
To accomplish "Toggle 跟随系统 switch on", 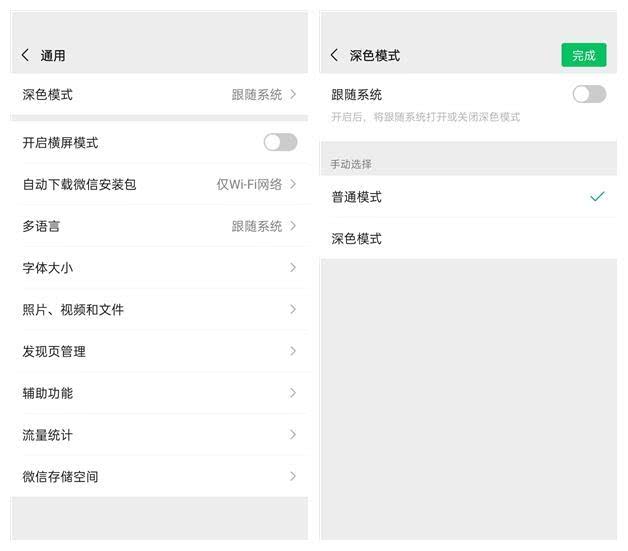I will [589, 95].
